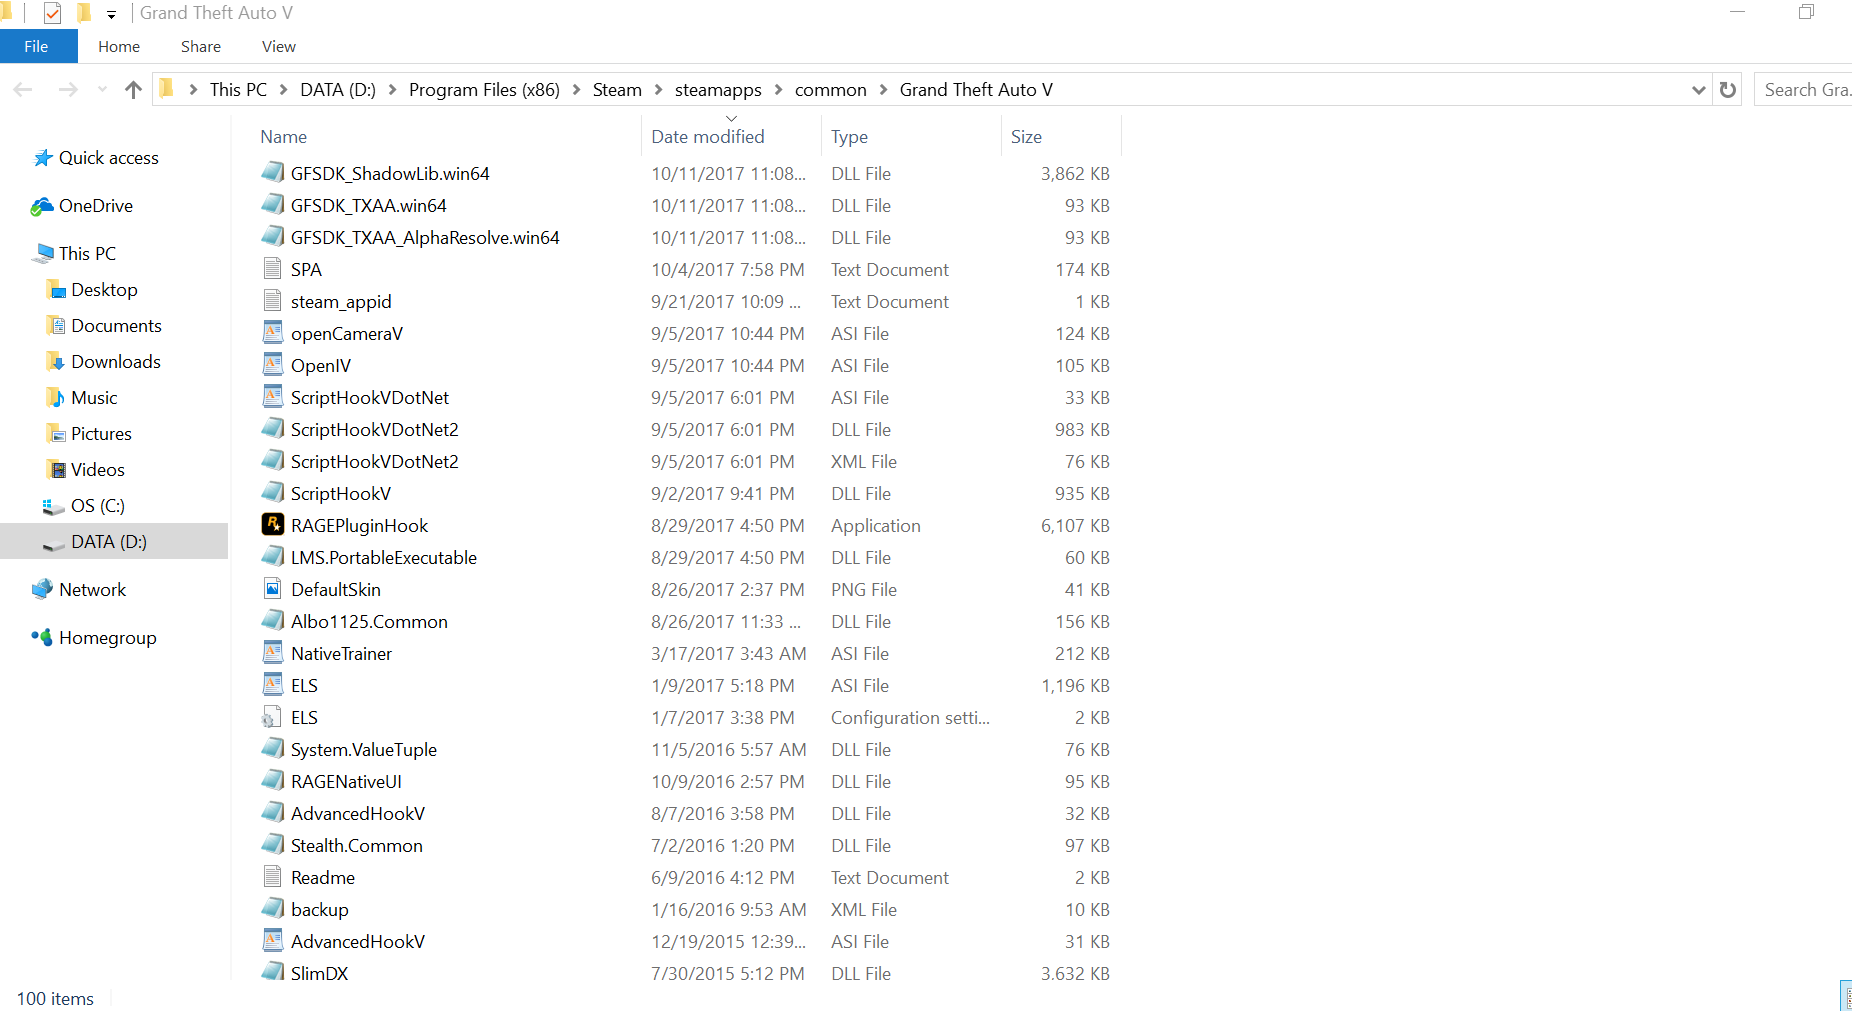Open the Desktop folder in the sidebar
The height and width of the screenshot is (1011, 1852).
coord(104,290)
